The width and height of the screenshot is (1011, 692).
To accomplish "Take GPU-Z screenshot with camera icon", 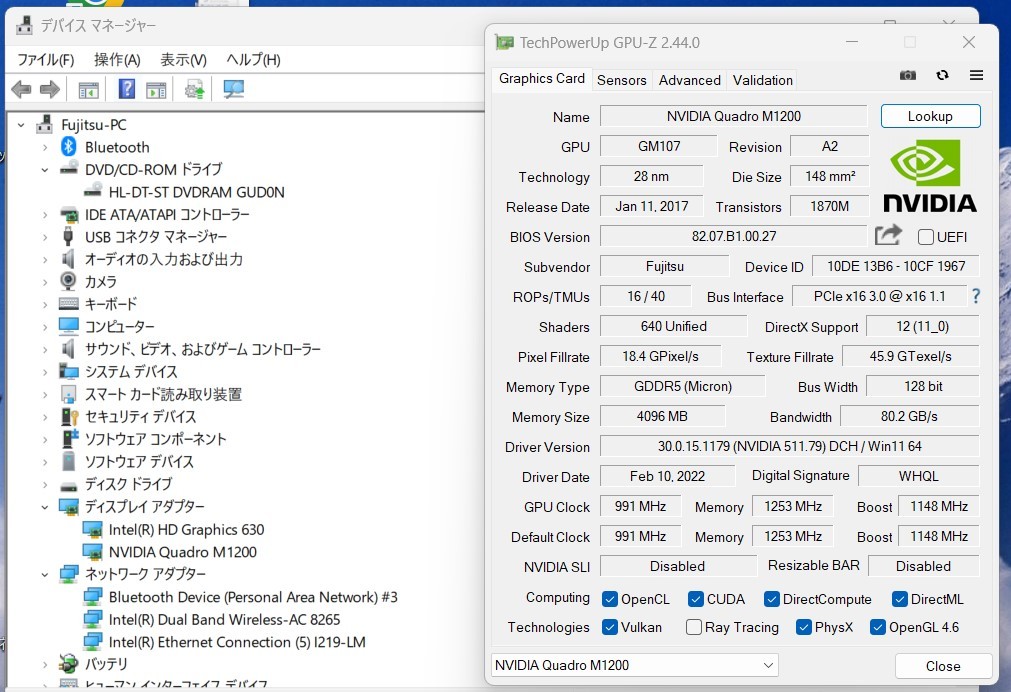I will 908,75.
